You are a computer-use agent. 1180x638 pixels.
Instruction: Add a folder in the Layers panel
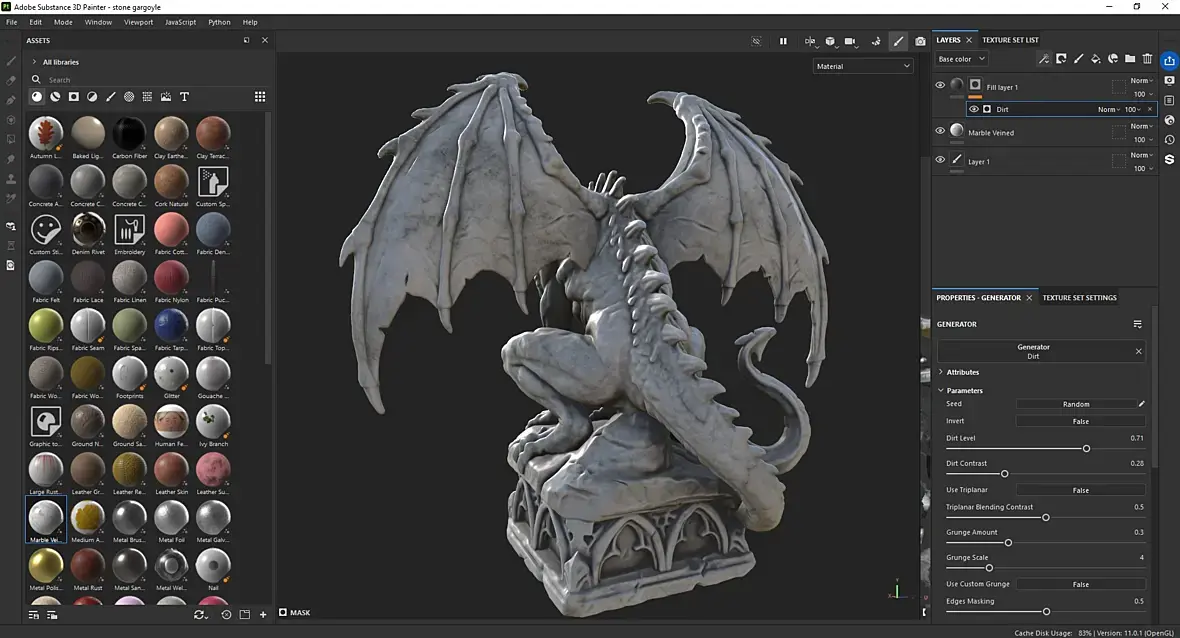1130,59
